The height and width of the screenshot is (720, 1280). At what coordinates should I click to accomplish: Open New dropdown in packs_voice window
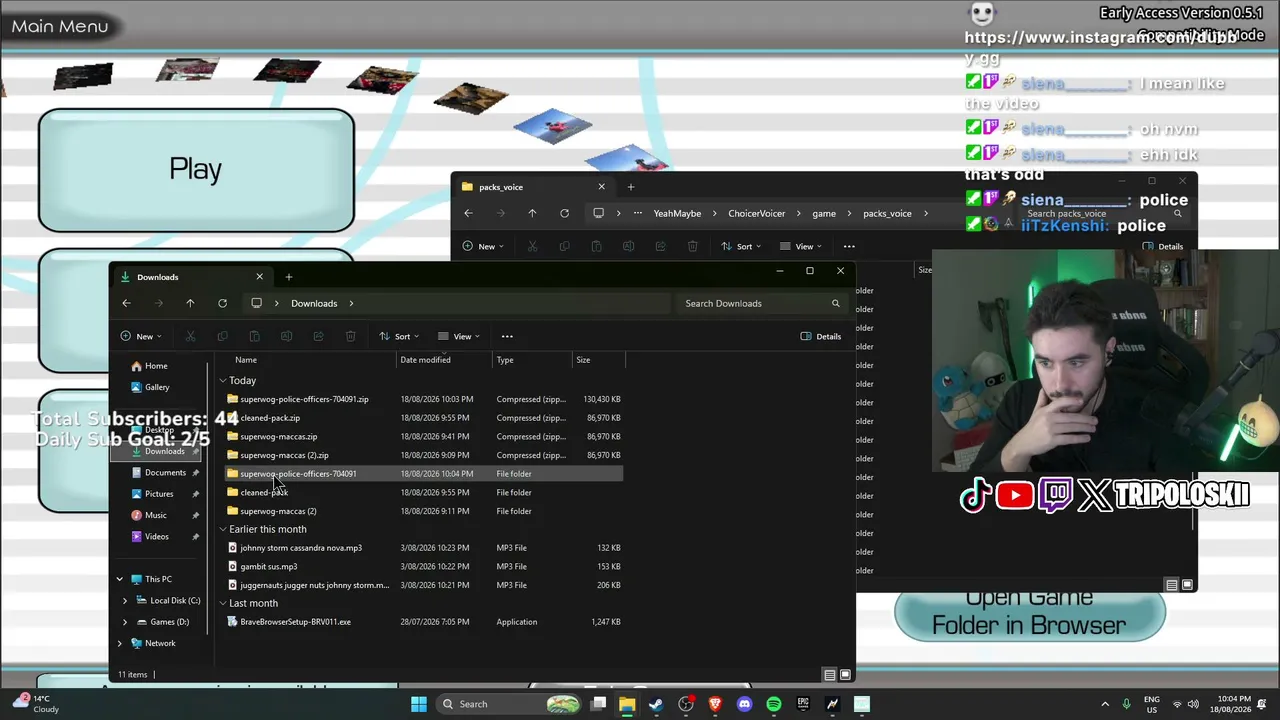pos(483,246)
